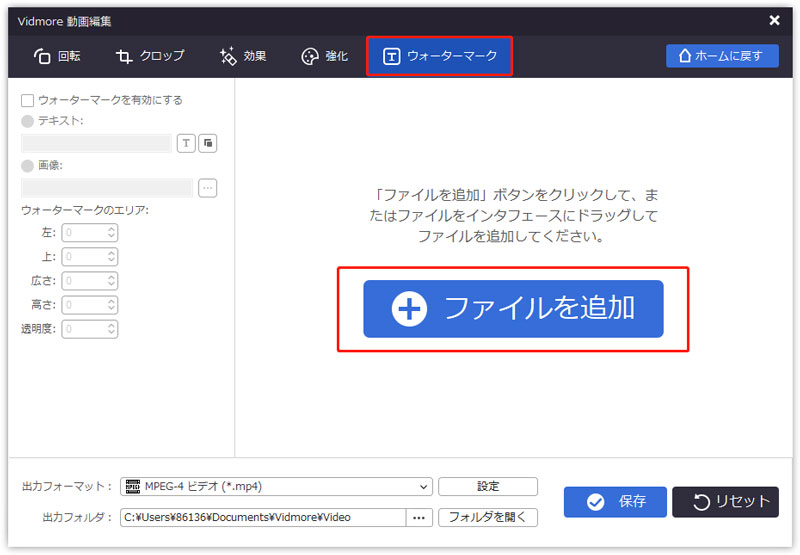This screenshot has width=800, height=555.
Task: Click the image path input field
Action: point(107,188)
